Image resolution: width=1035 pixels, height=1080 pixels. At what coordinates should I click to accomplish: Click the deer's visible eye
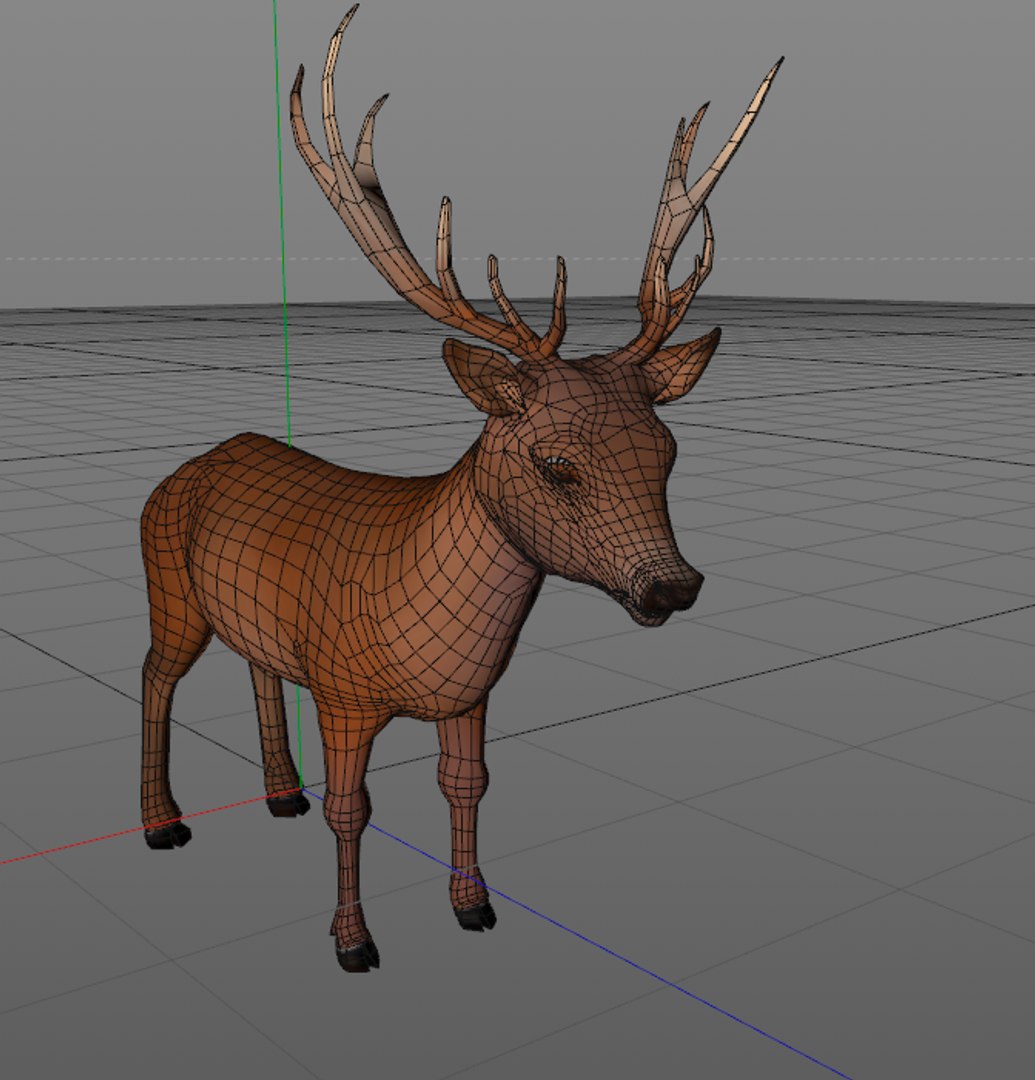coord(560,468)
